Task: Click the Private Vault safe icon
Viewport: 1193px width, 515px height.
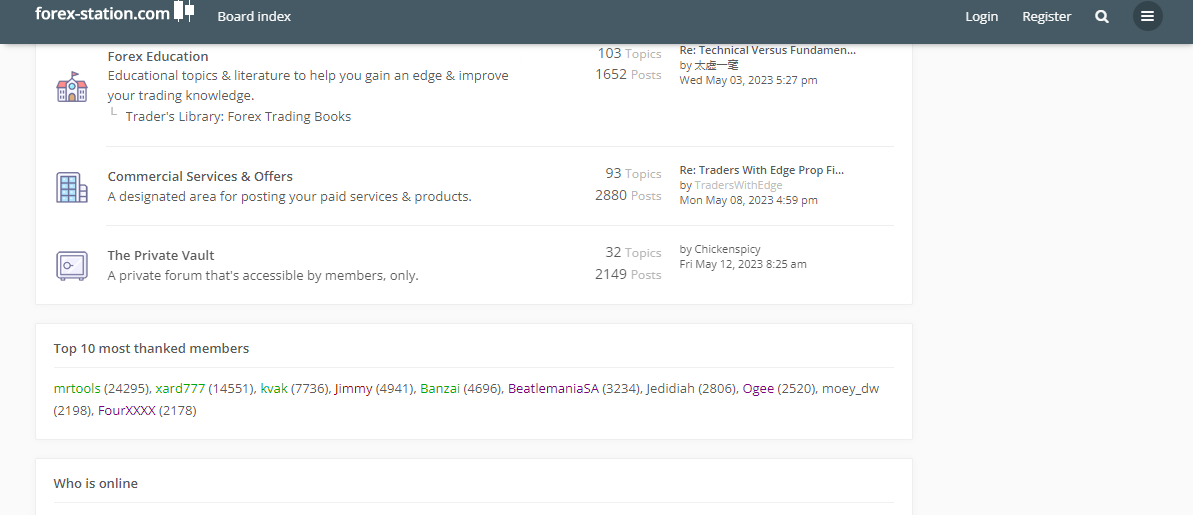Action: click(72, 265)
